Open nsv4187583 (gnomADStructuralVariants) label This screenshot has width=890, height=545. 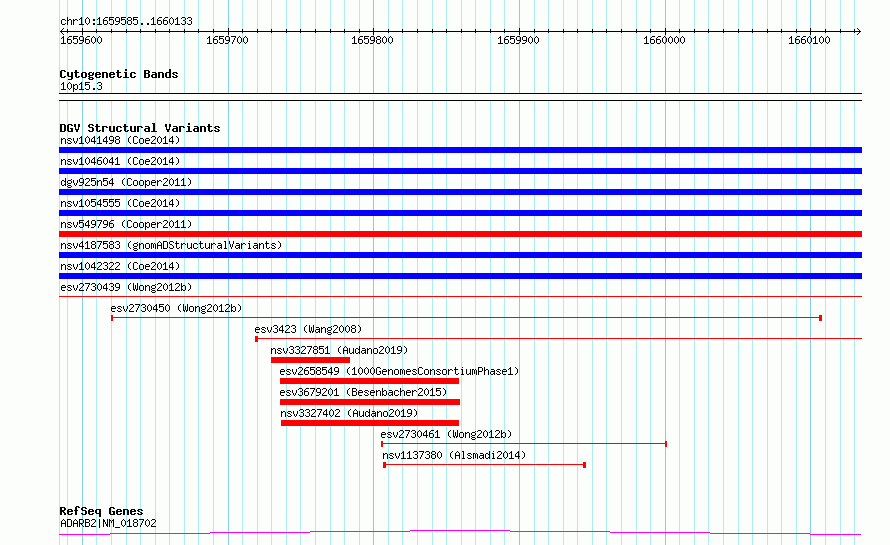pyautogui.click(x=171, y=245)
